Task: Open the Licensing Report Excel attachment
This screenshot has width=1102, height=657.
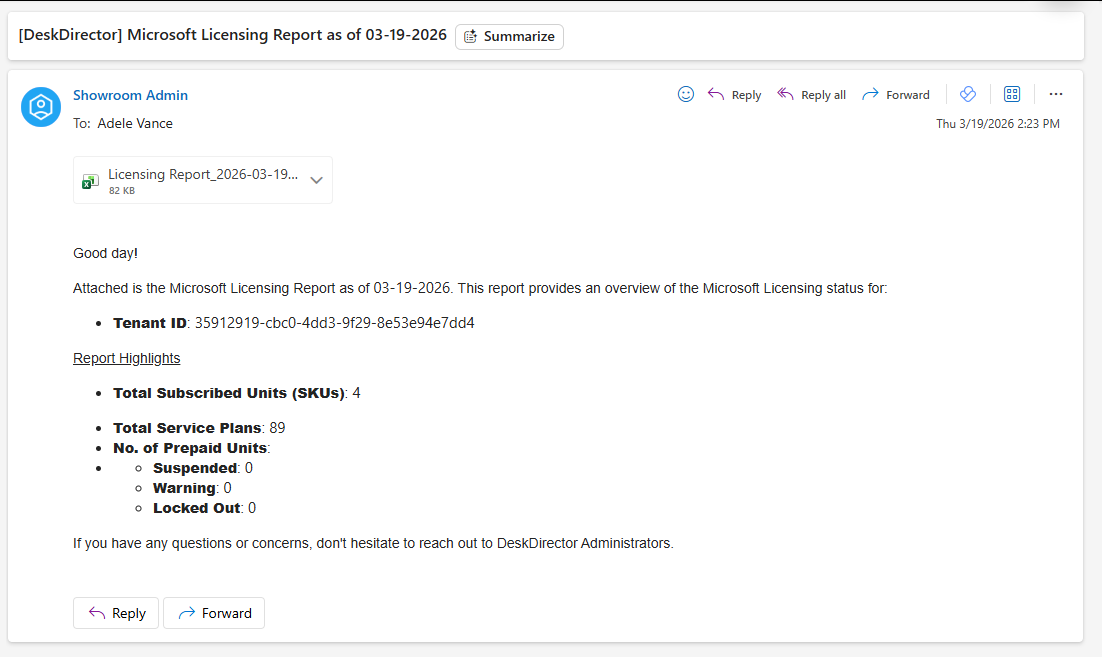Action: pos(202,175)
